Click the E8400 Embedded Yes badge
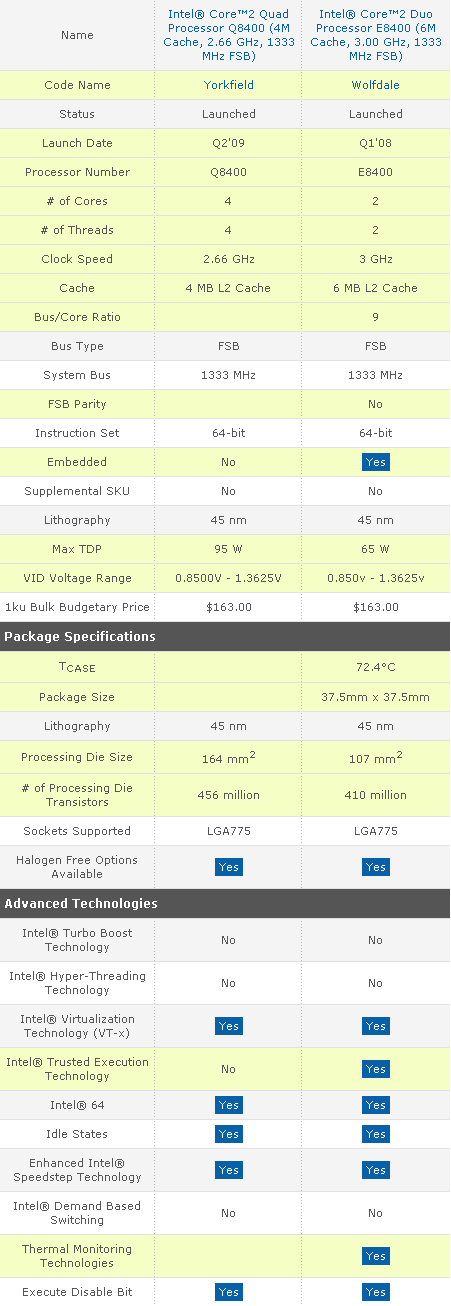This screenshot has height=1306, width=451. 376,462
